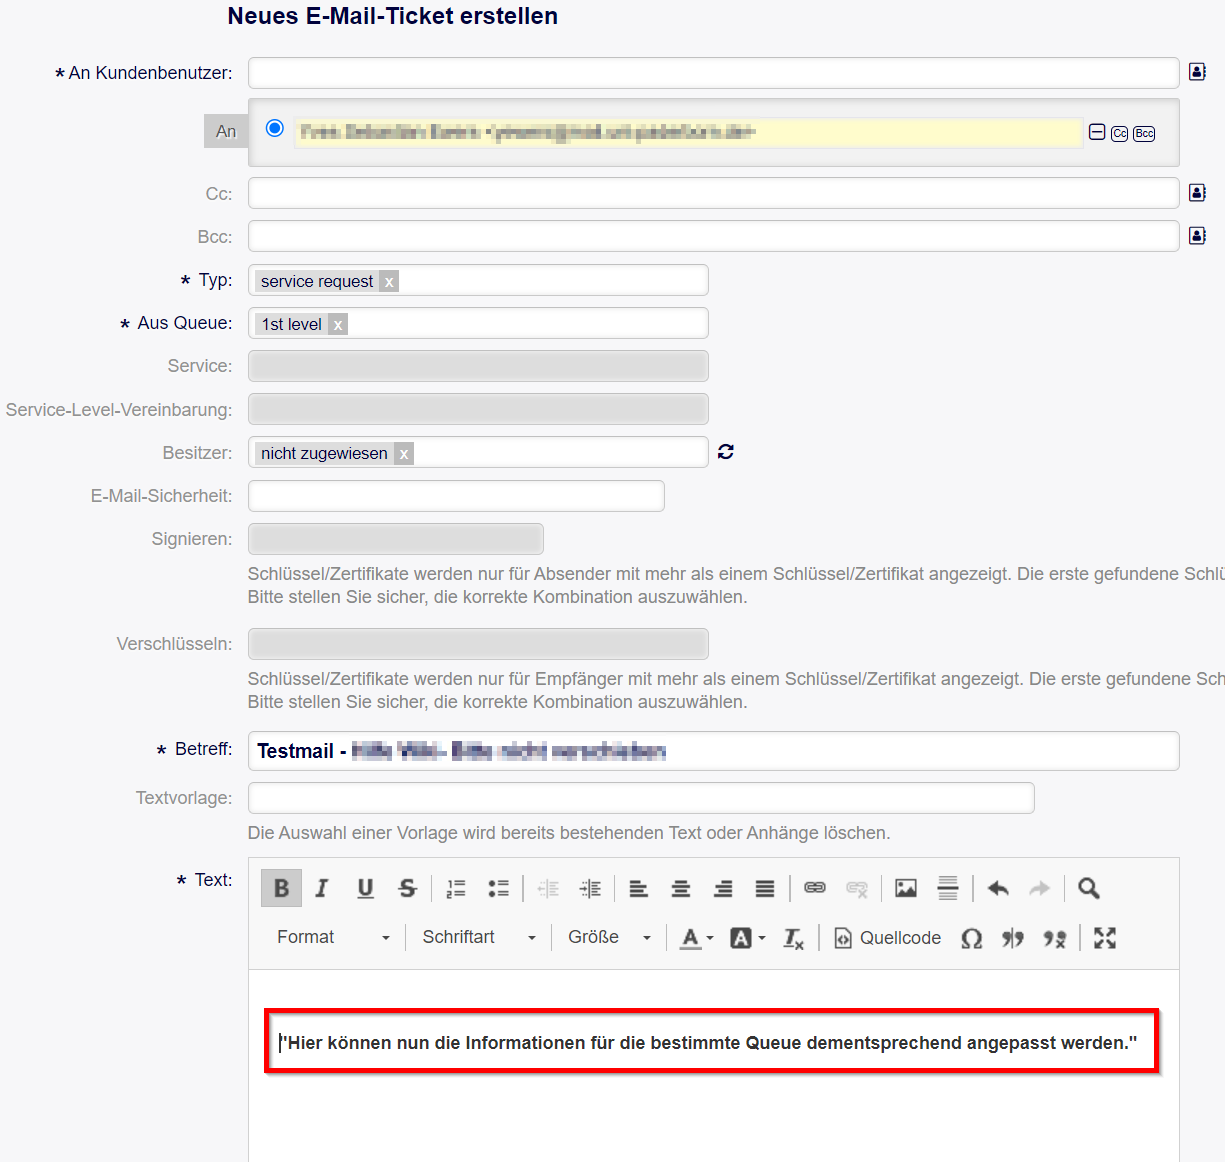Open address book for Cc field

(1197, 193)
